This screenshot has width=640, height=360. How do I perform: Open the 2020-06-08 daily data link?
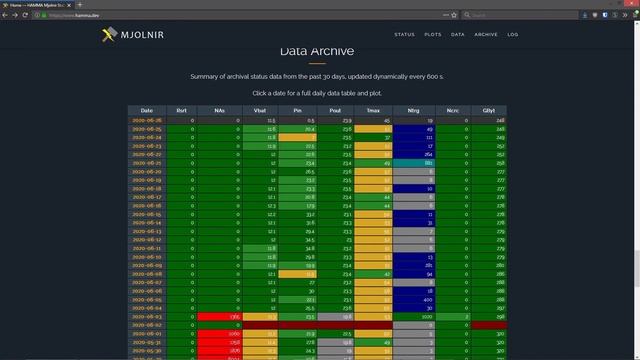[x=147, y=274]
